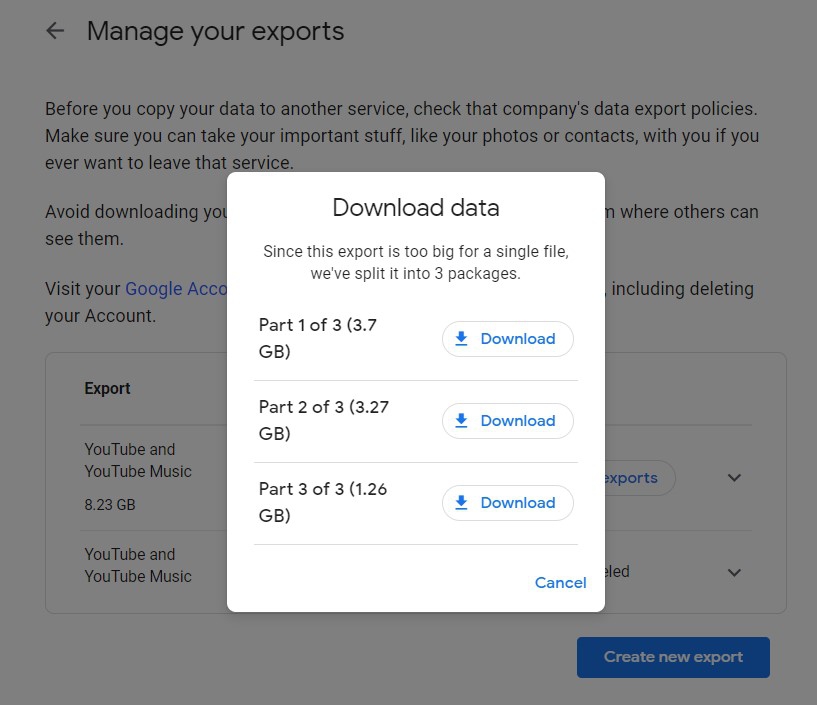This screenshot has height=705, width=817.
Task: Download Part 1 of 3 package
Action: [x=507, y=339]
